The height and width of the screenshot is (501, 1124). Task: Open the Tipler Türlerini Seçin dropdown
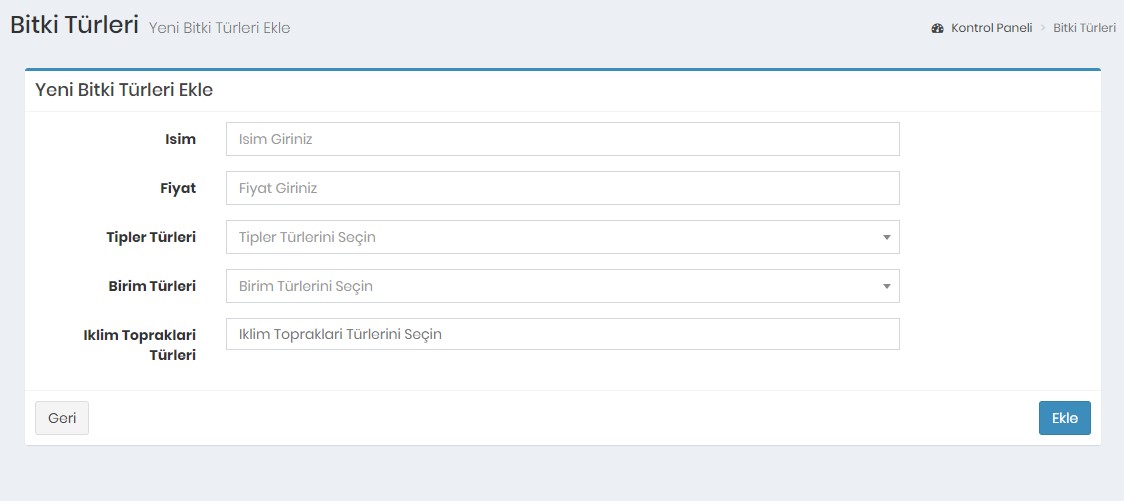(x=563, y=237)
